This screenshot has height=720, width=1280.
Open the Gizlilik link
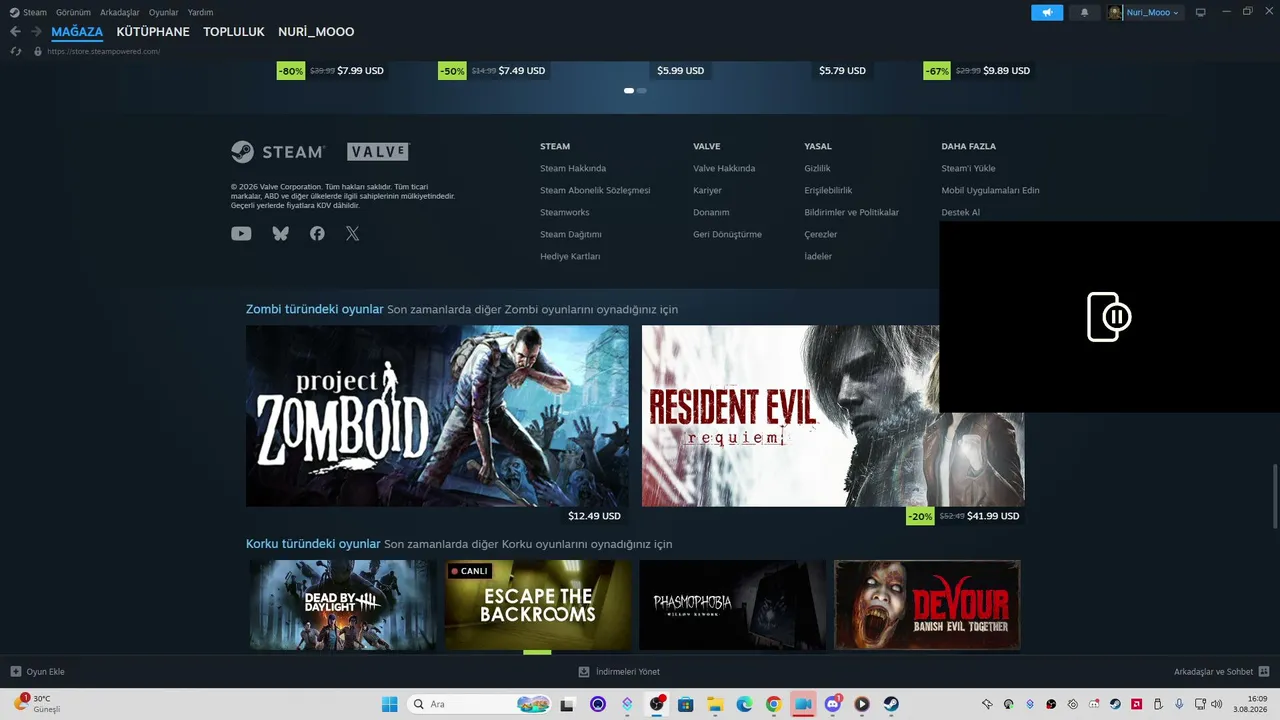(817, 168)
